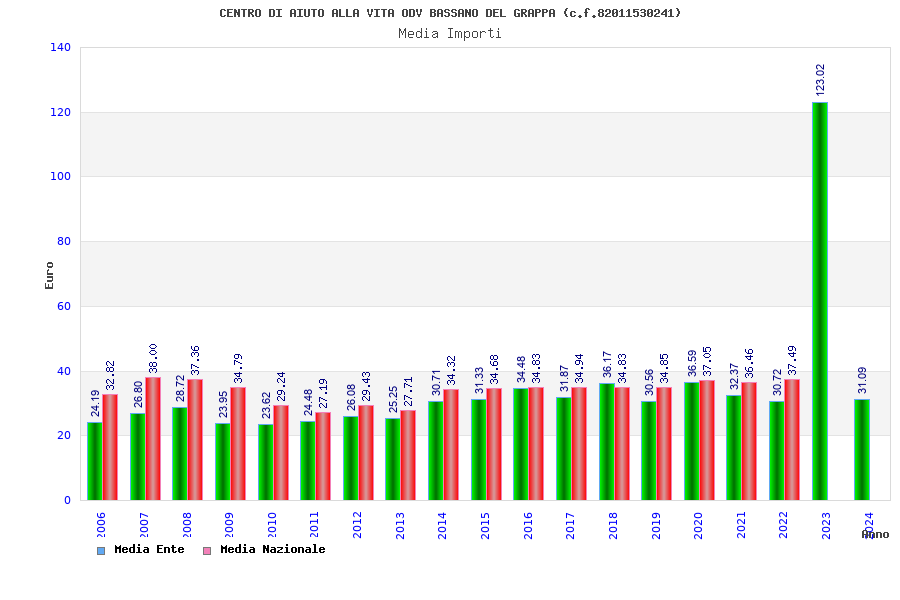
Task: Select the 2015 green bar at 31.33
Action: click(479, 450)
